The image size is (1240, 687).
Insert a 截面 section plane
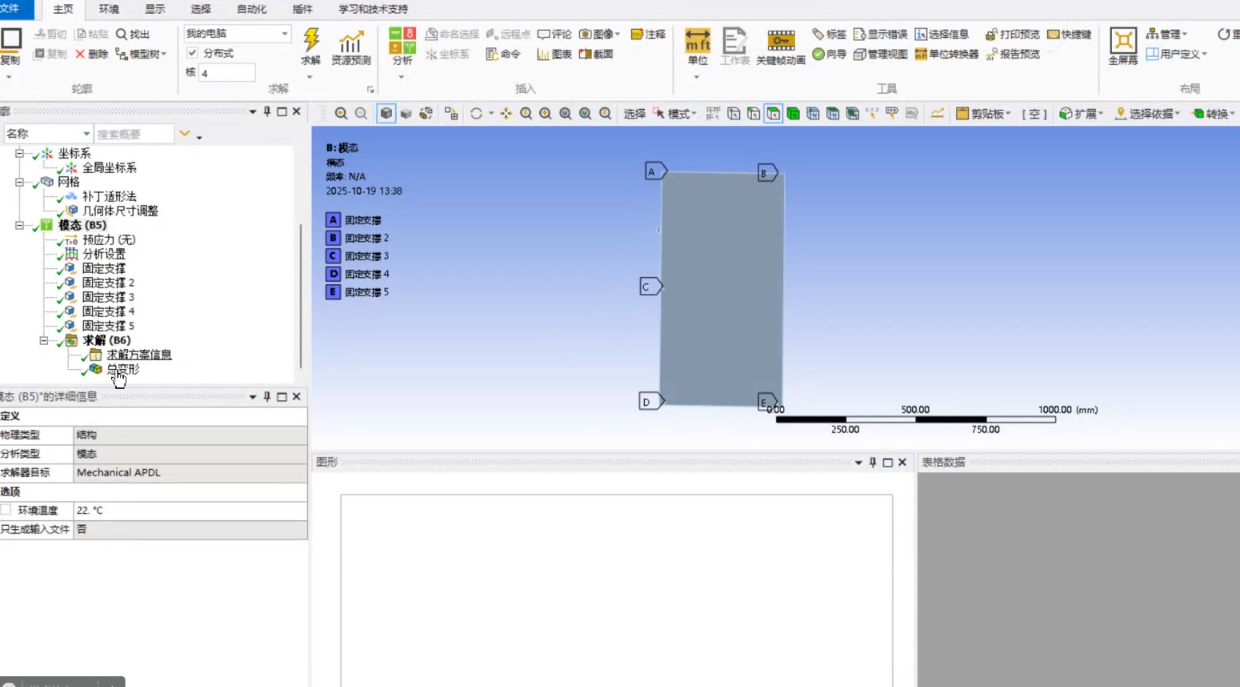point(596,54)
